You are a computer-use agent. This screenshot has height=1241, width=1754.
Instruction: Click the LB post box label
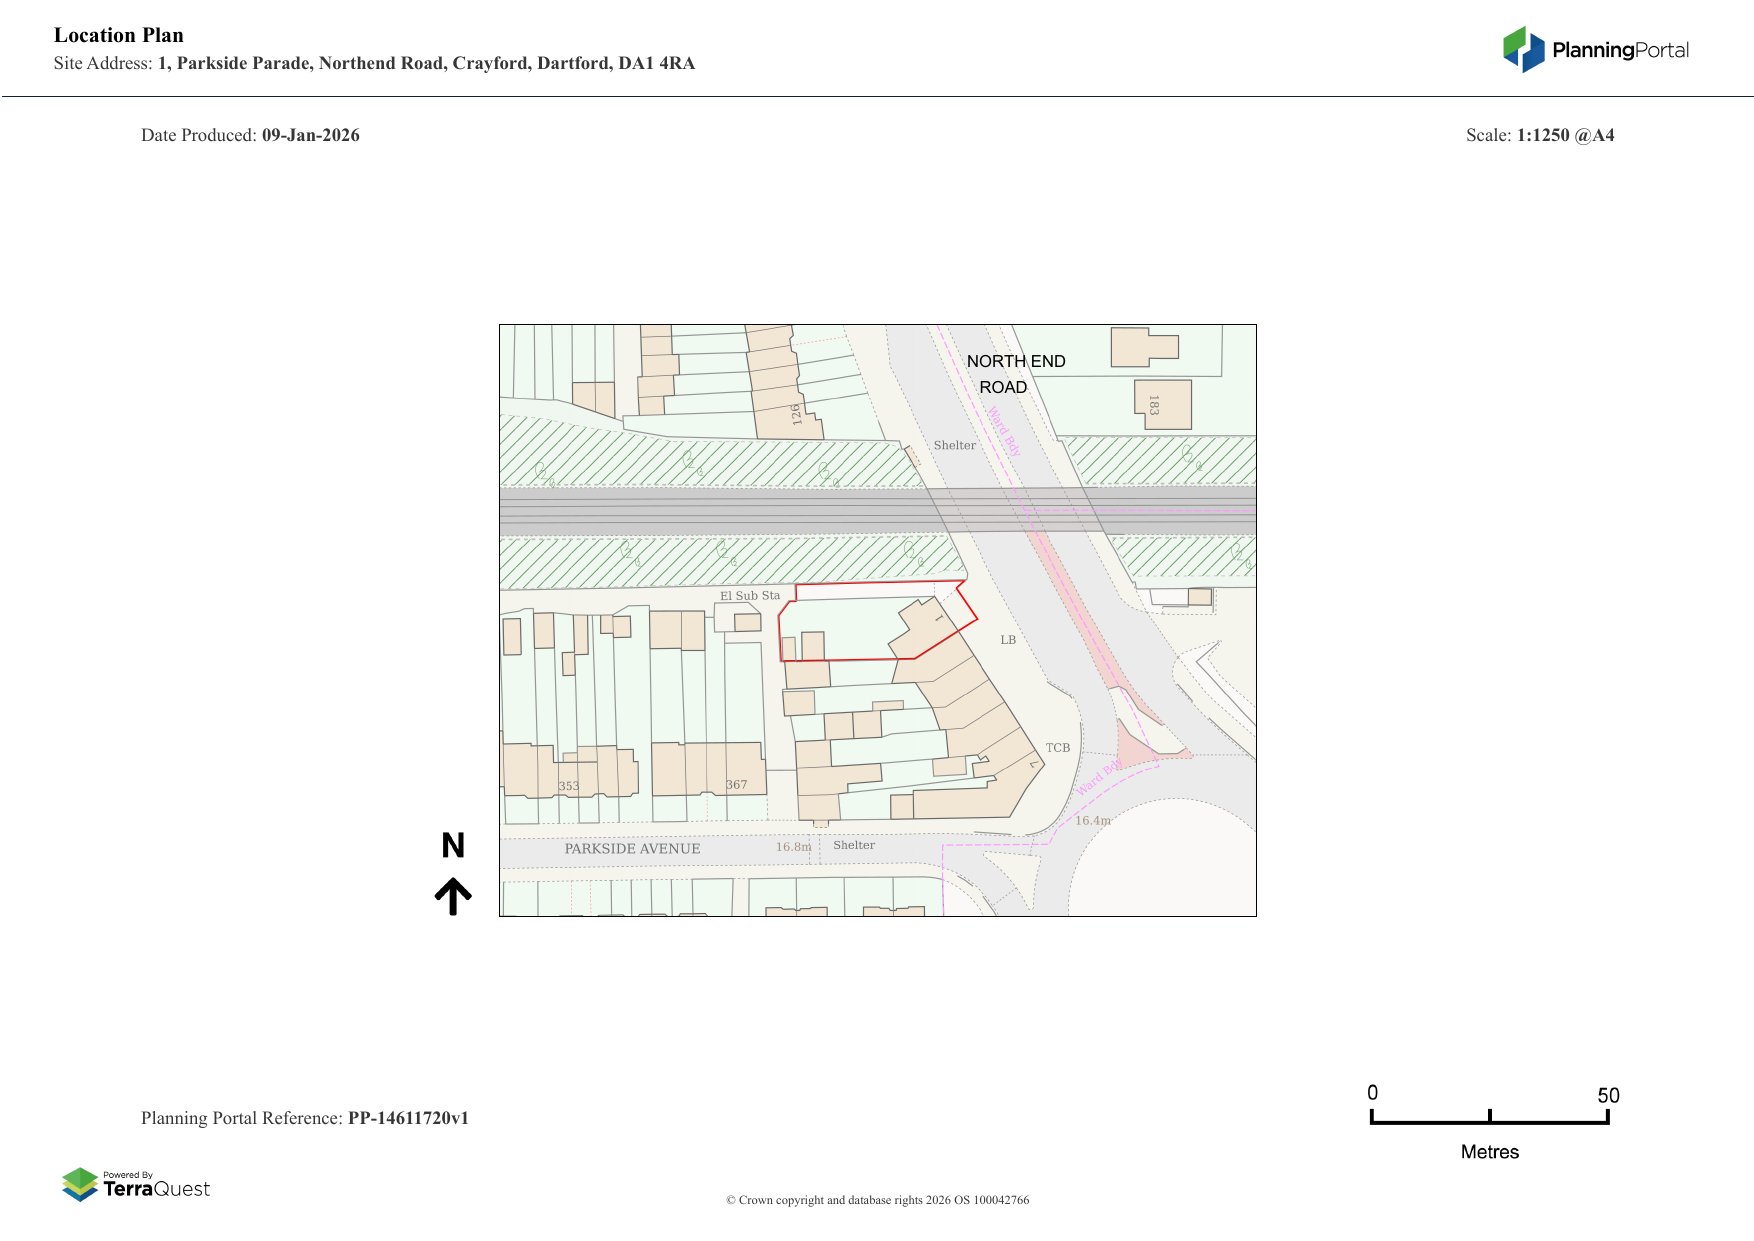[x=1008, y=640]
